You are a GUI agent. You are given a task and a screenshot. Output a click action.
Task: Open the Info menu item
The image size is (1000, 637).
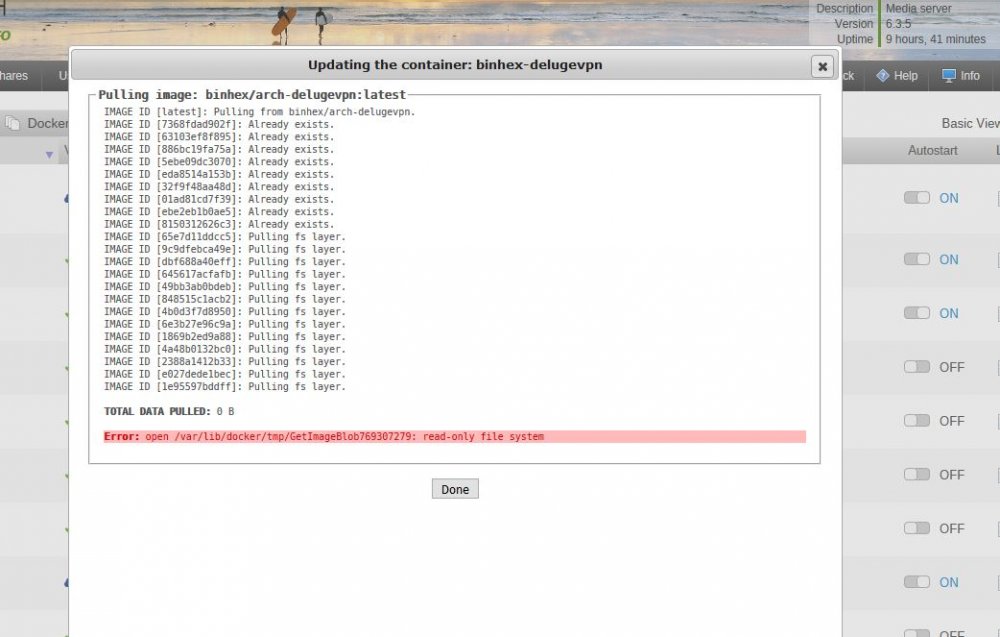[x=969, y=76]
